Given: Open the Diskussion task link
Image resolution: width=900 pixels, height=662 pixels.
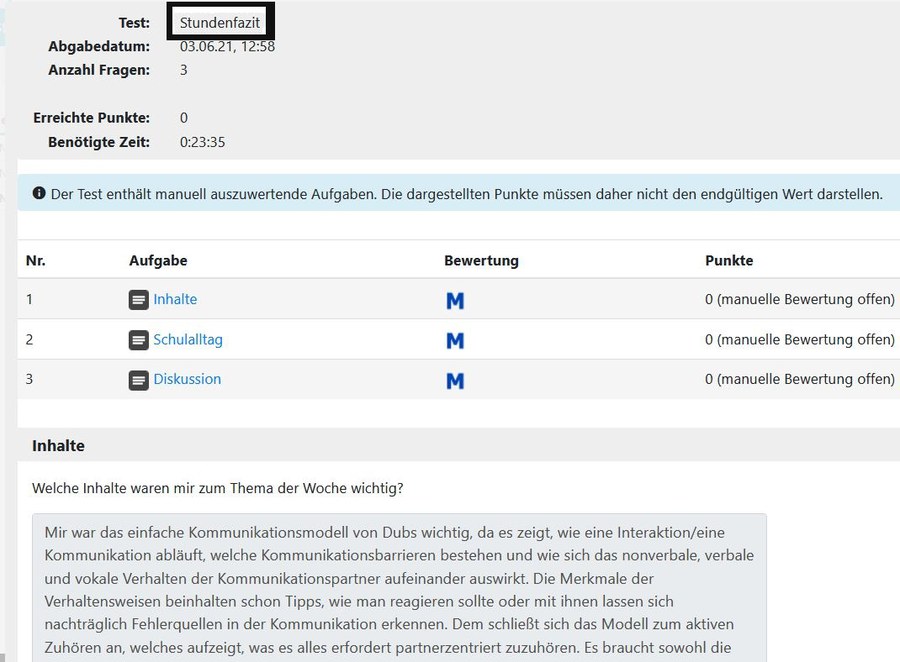Looking at the screenshot, I should pos(187,379).
